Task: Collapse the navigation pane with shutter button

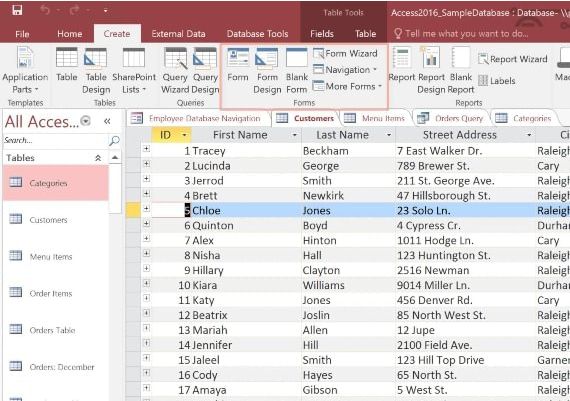Action: coord(107,121)
